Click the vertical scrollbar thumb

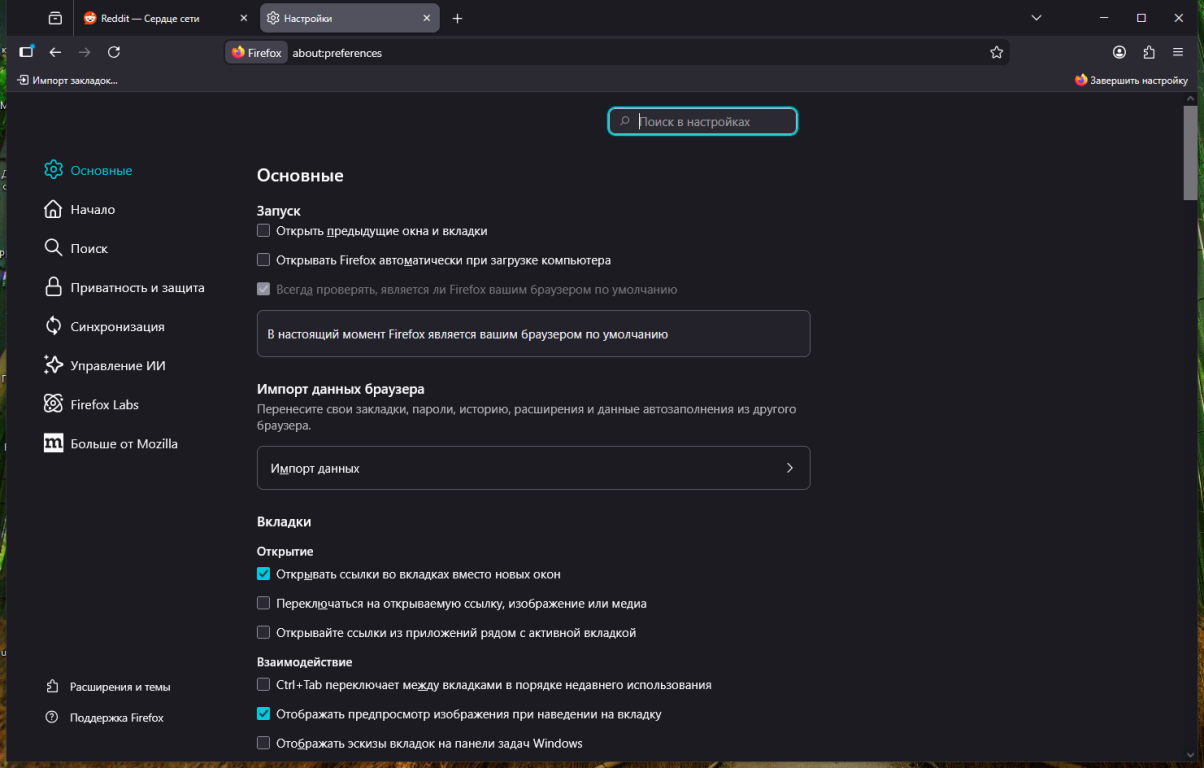[x=1190, y=150]
